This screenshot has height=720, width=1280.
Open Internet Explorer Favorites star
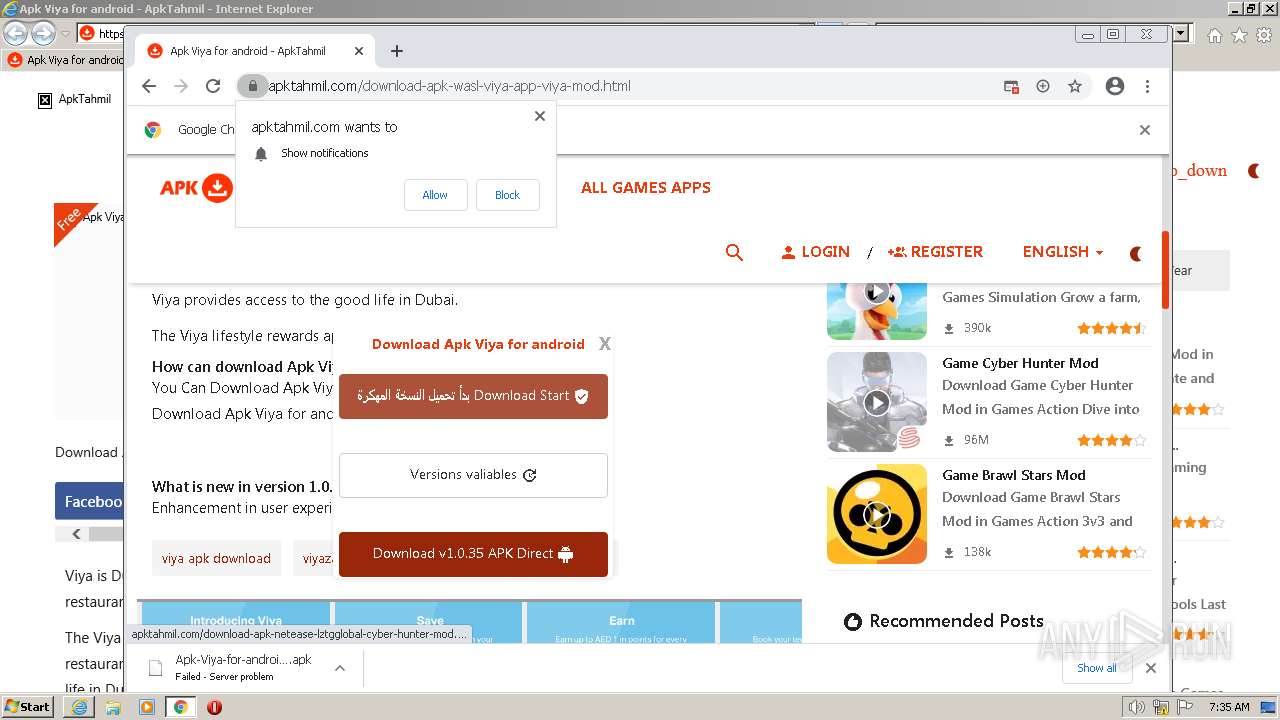pos(1239,35)
